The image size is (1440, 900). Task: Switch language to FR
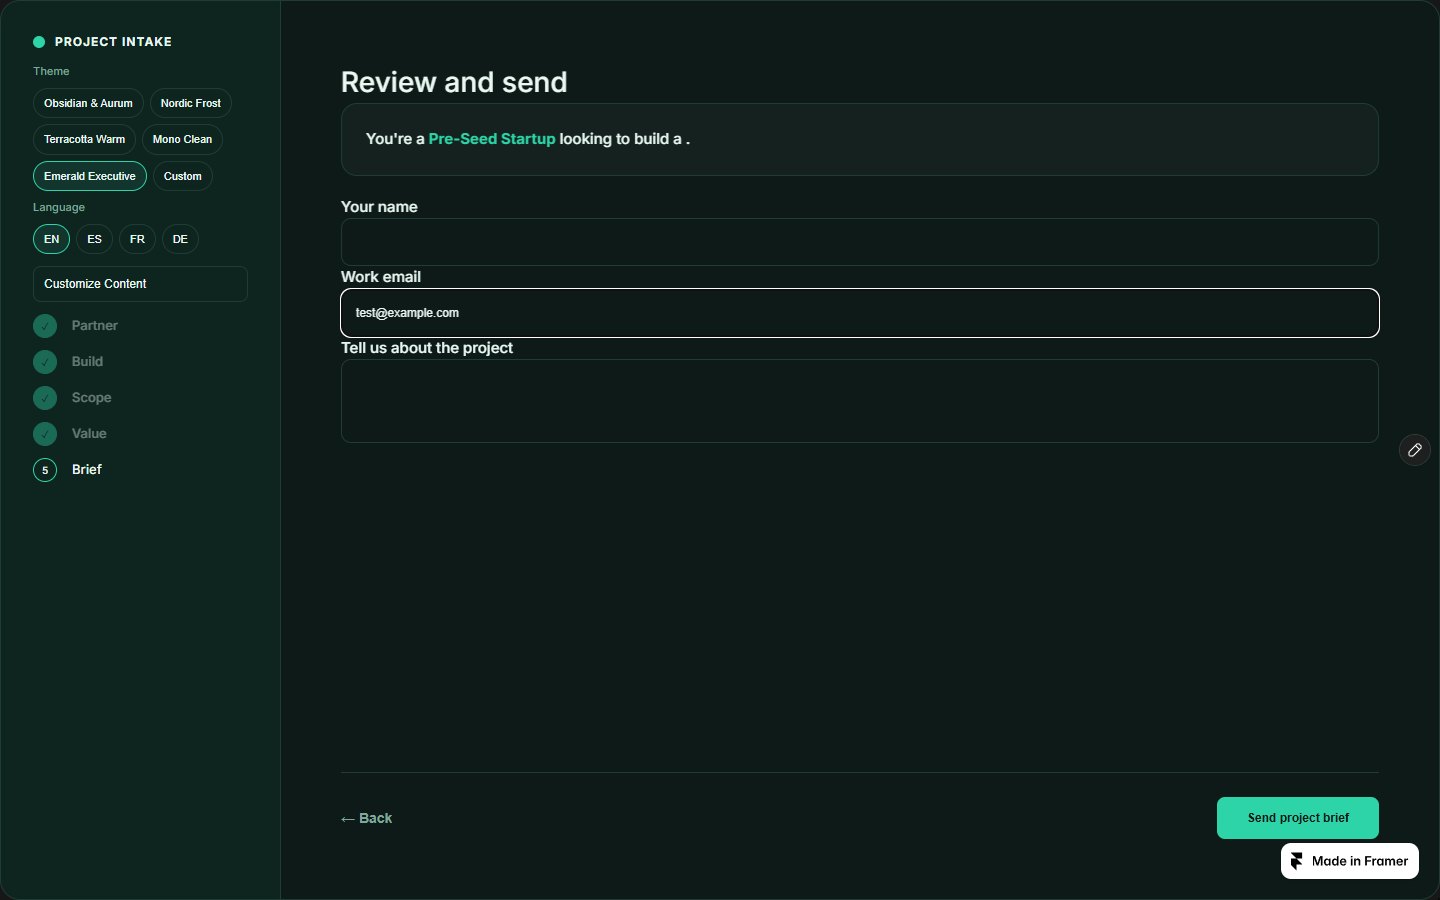(137, 239)
